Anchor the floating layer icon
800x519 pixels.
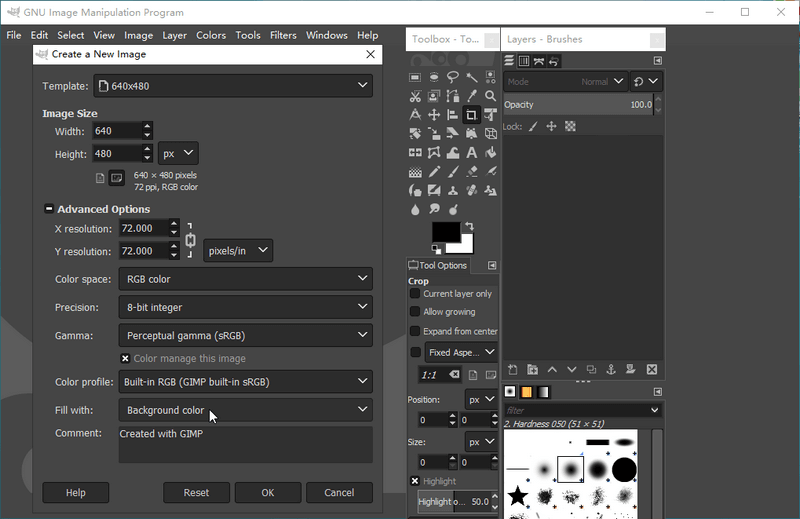611,370
